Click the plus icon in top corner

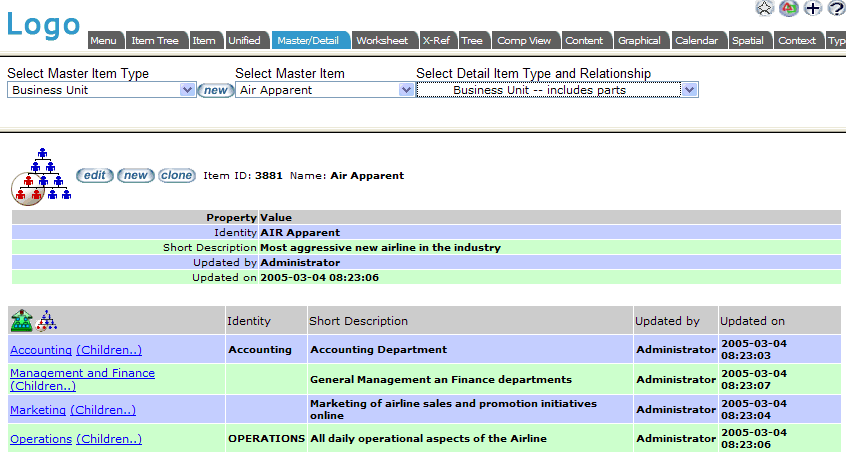coord(813,8)
